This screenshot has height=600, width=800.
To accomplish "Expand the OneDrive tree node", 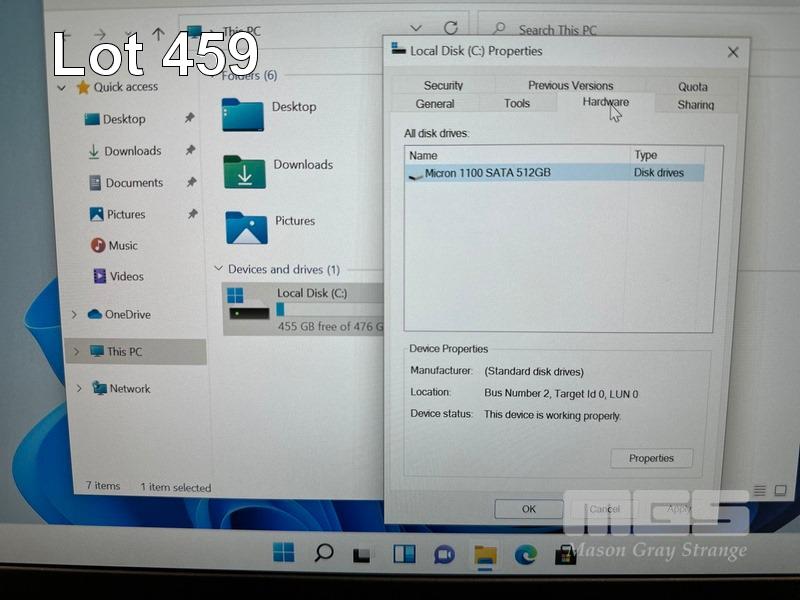I will pos(74,315).
